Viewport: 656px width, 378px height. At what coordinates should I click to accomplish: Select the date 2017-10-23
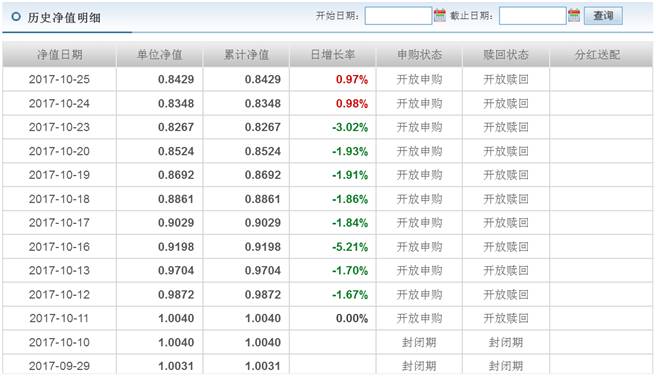click(59, 127)
